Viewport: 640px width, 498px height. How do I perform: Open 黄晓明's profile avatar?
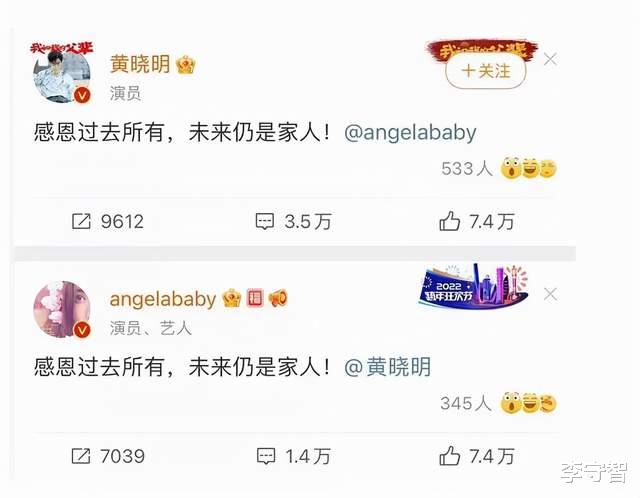click(62, 73)
